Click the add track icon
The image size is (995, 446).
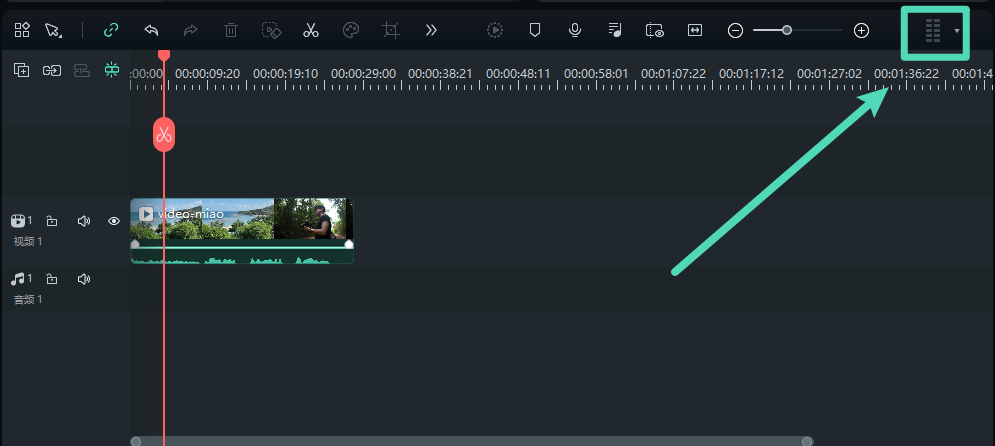coord(21,70)
